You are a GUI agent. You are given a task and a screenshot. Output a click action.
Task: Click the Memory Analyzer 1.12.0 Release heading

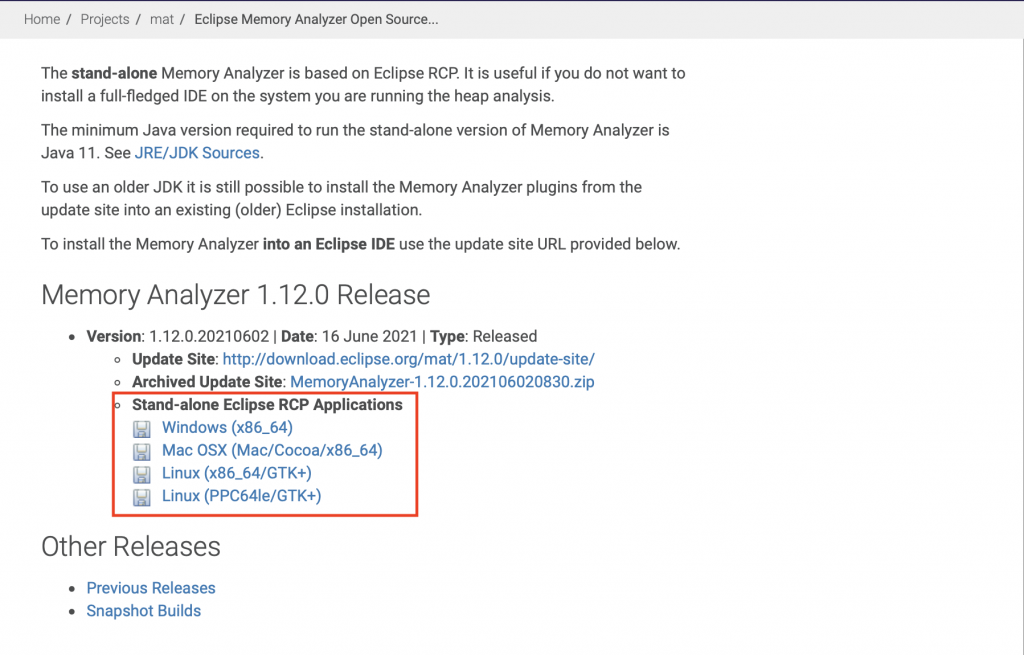236,295
